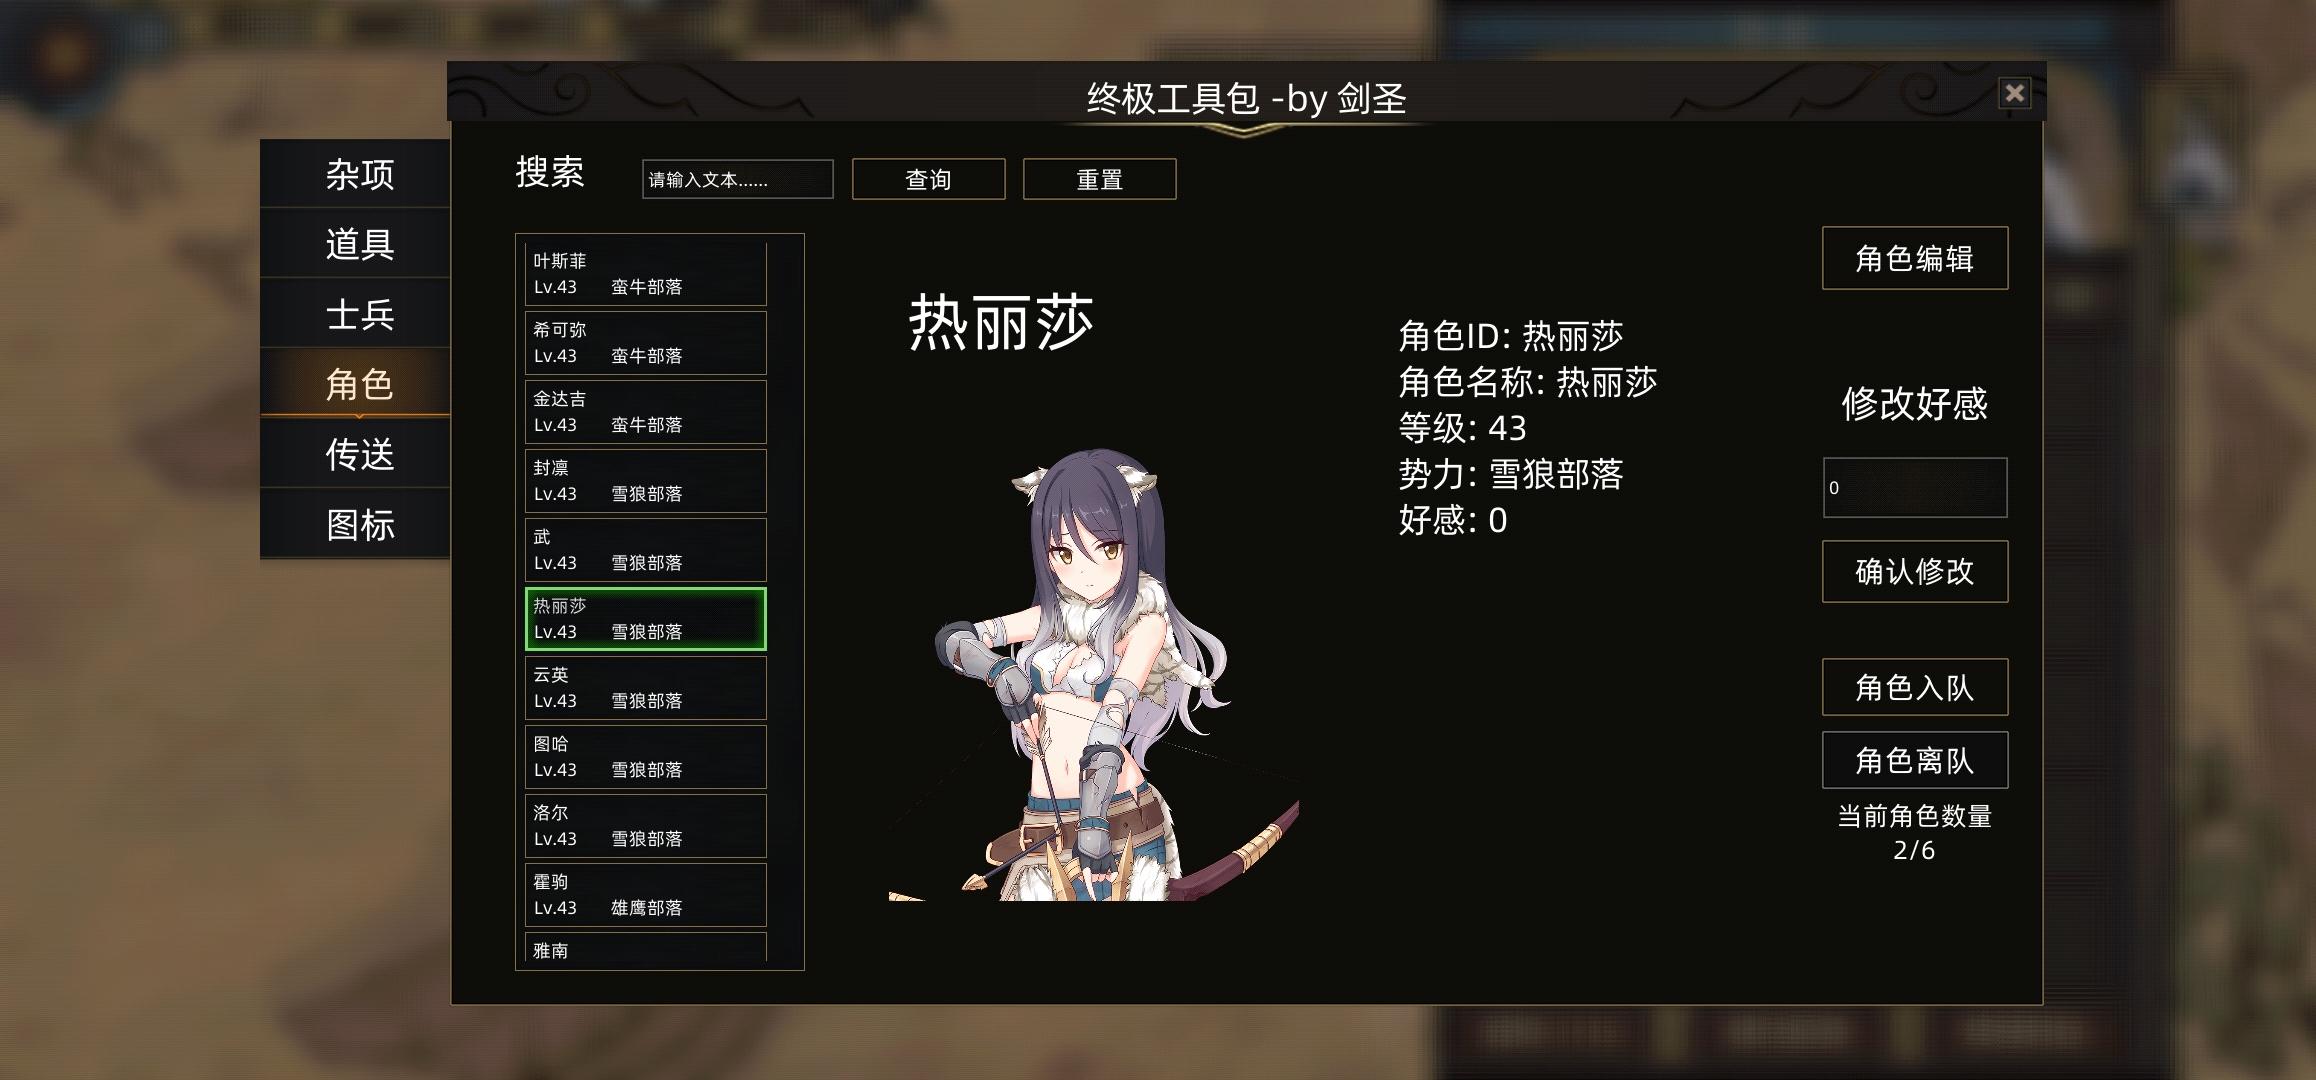Click the 重置 reset button
The height and width of the screenshot is (1080, 2316).
coord(1099,179)
